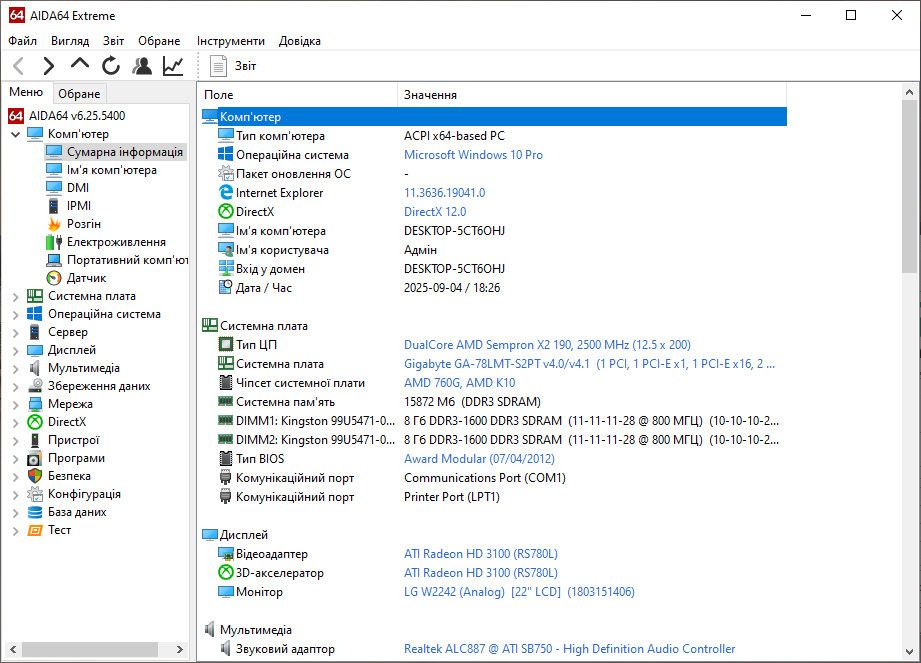
Task: Click the DirectX row Xbox icon
Action: click(x=226, y=211)
